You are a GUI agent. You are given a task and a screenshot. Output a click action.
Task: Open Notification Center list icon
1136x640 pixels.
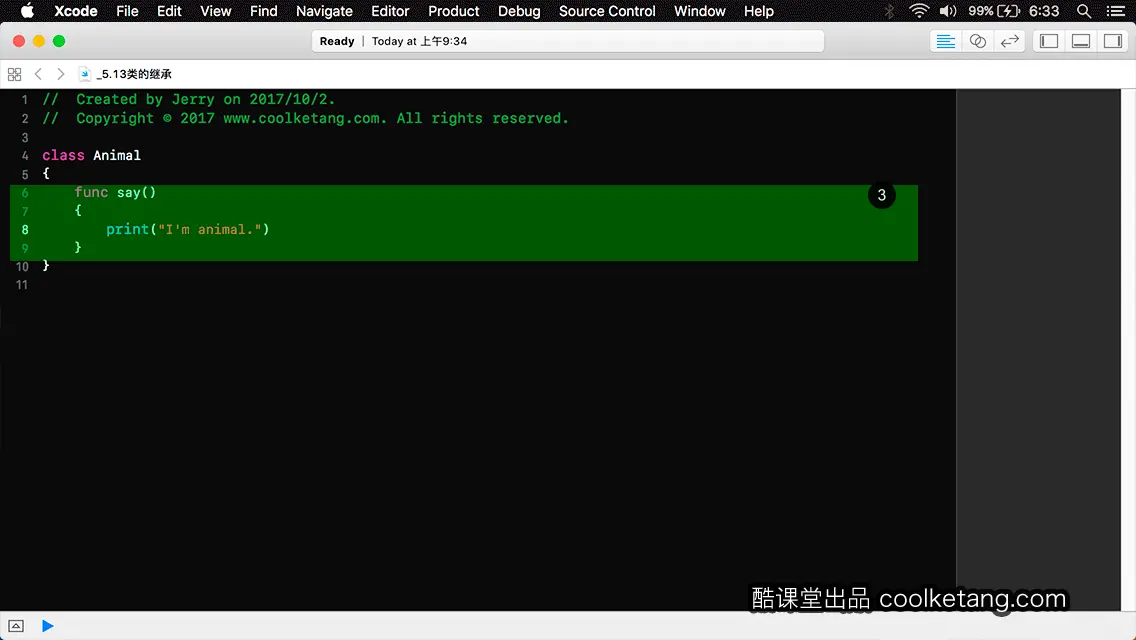pos(1116,11)
